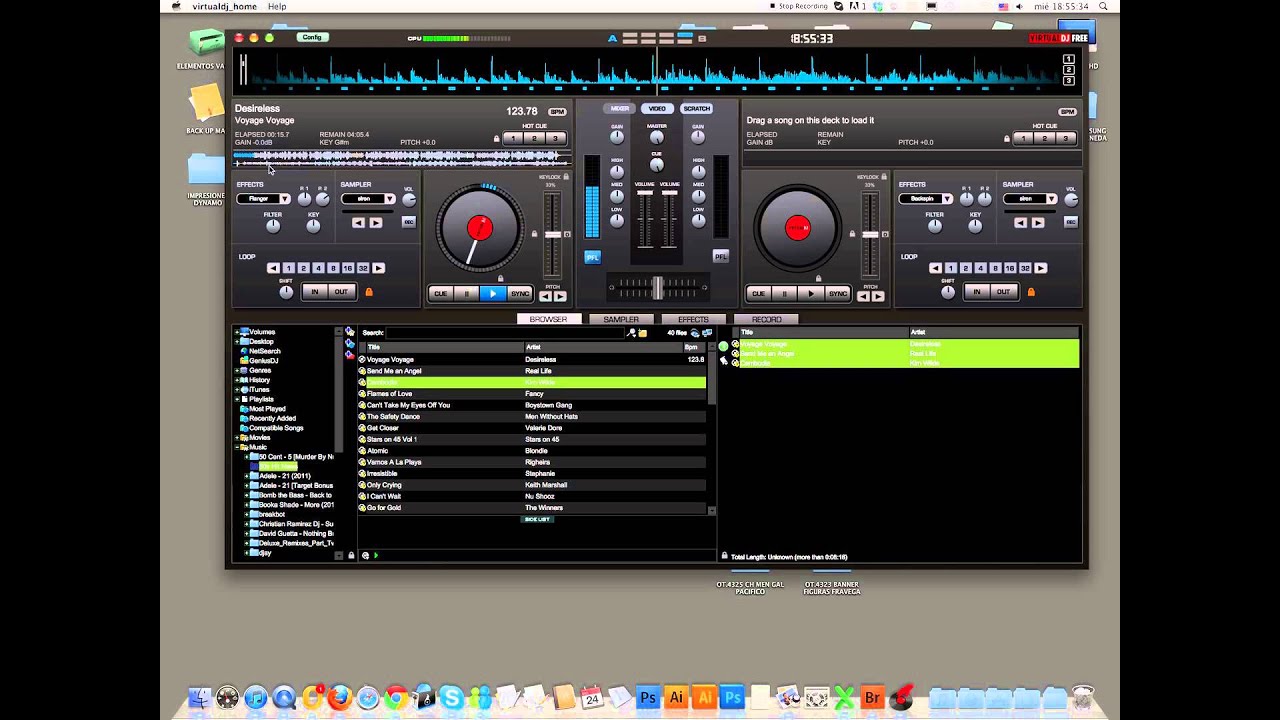Toggle the right deck hot cue lock icon
This screenshot has height=720, width=1280.
point(1007,139)
